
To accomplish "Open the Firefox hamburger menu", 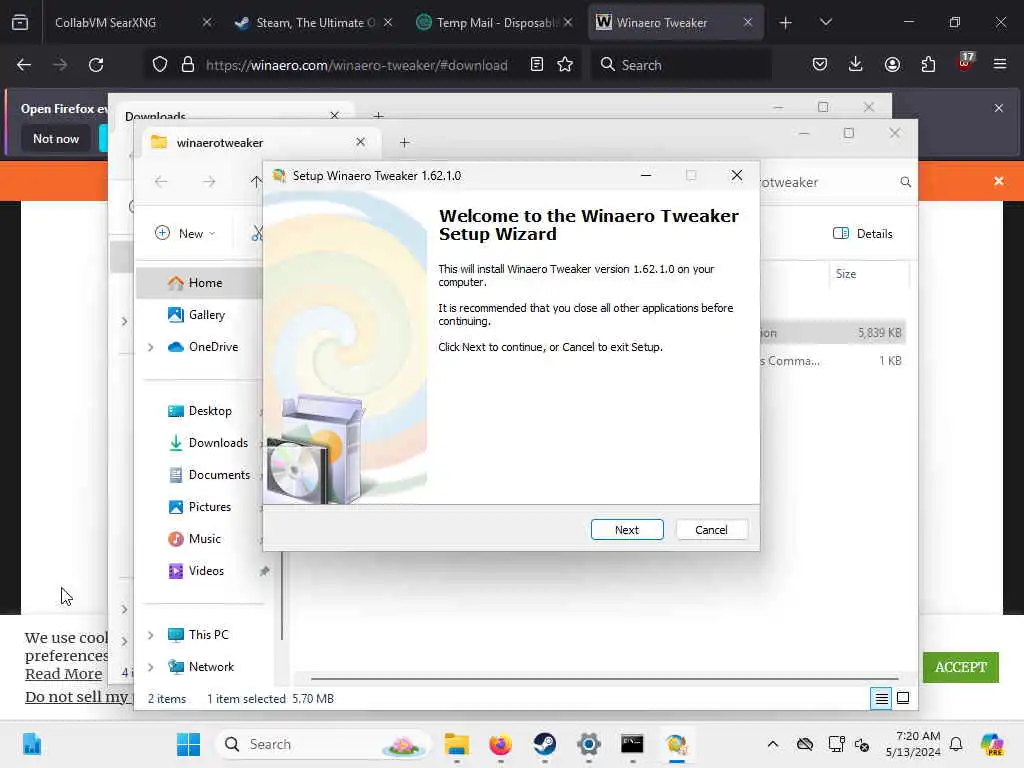I will coord(1000,64).
